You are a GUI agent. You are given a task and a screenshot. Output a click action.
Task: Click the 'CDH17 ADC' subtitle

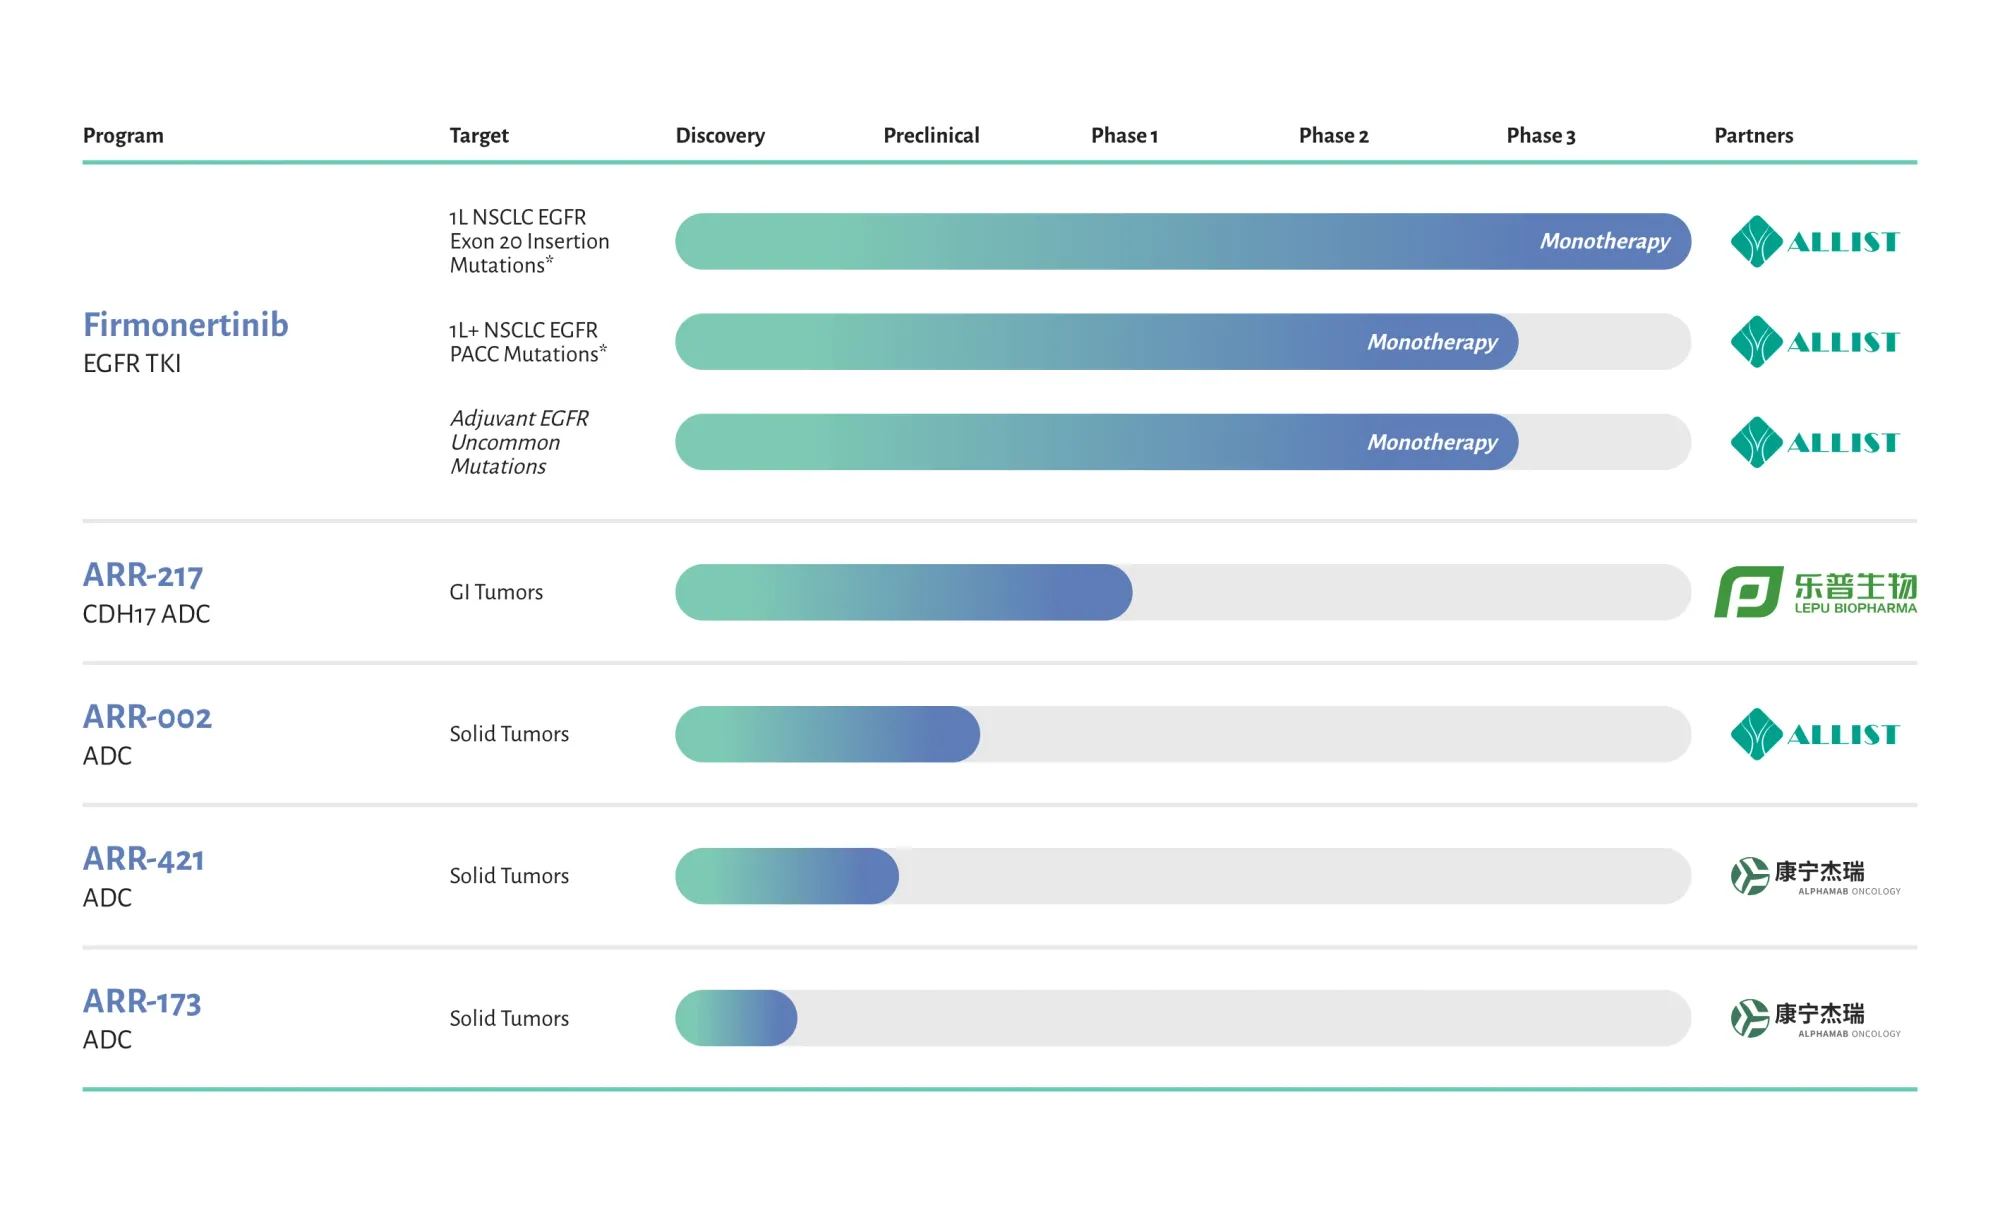pos(147,614)
